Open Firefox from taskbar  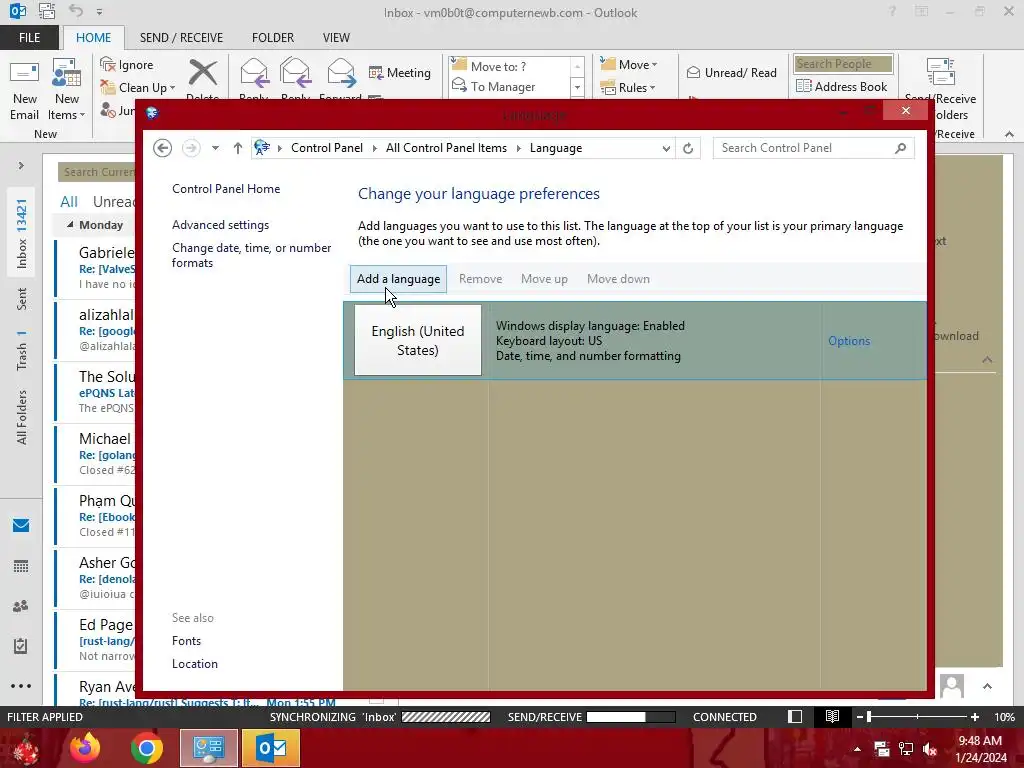pyautogui.click(x=85, y=748)
